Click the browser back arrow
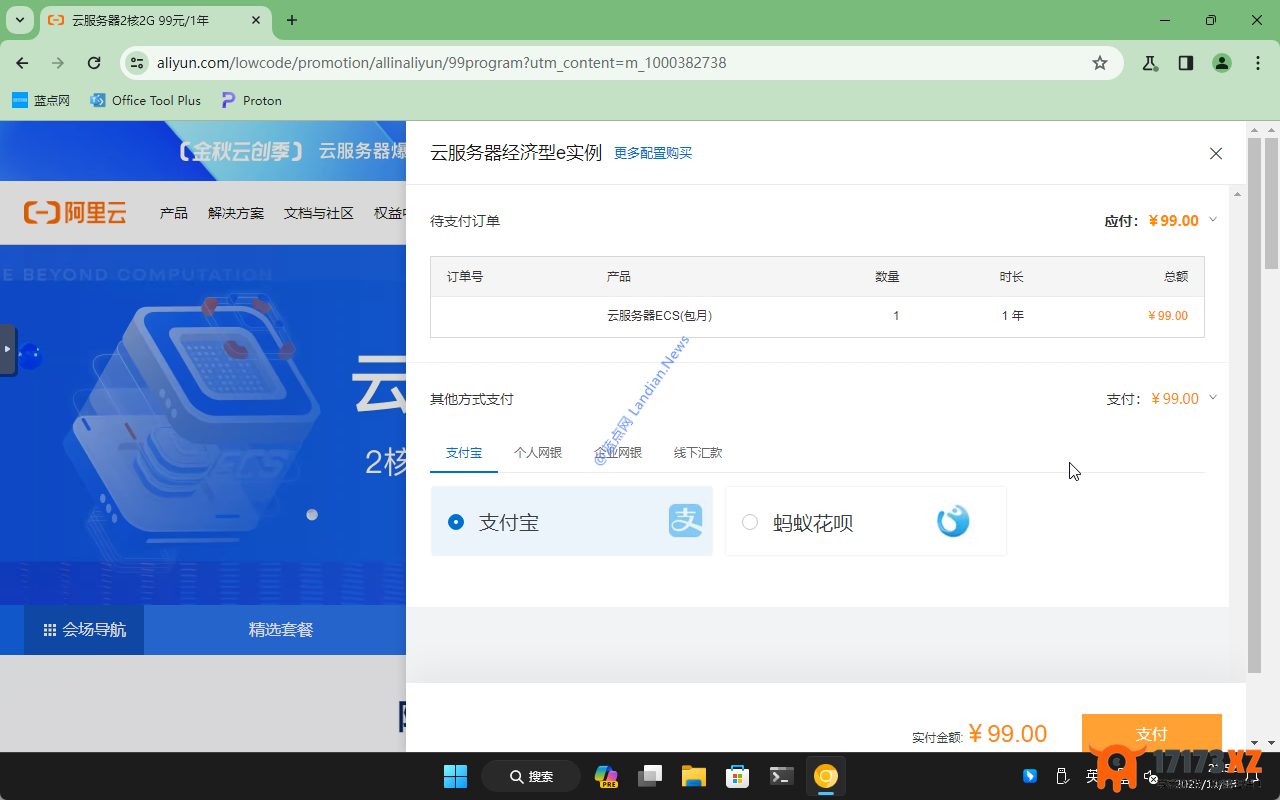The width and height of the screenshot is (1280, 800). pos(22,63)
